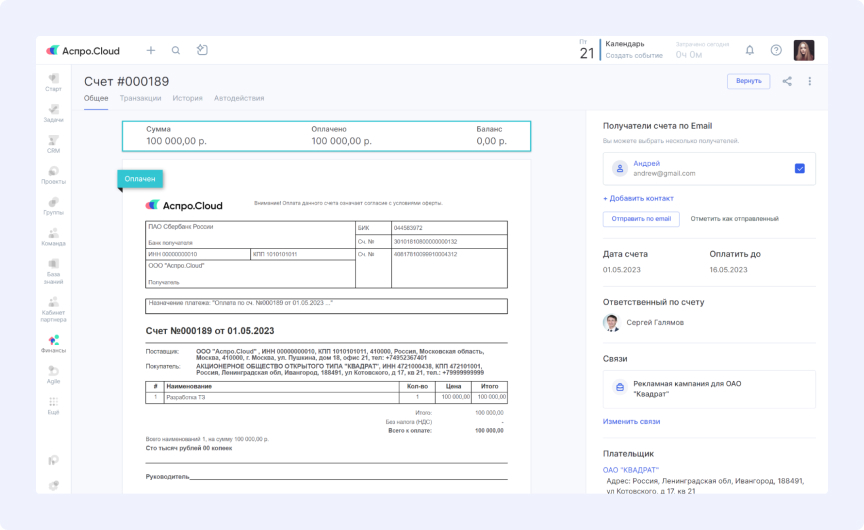Open the three-dot more options menu

click(x=810, y=81)
